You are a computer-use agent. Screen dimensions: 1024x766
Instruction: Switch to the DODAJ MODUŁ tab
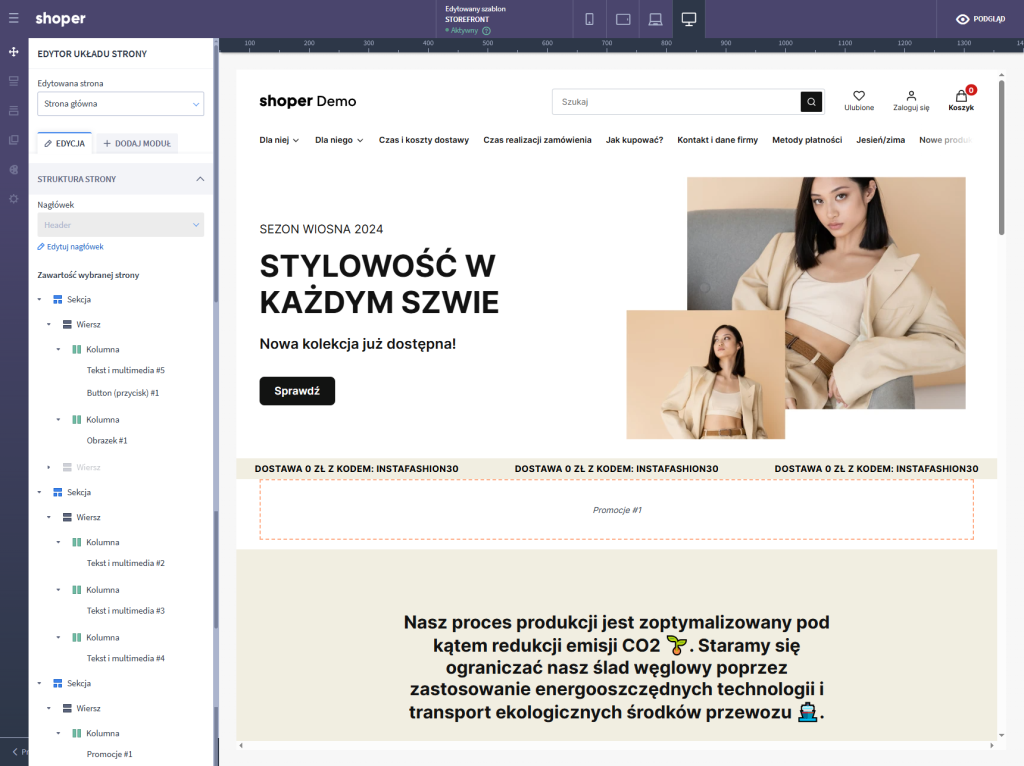[x=137, y=143]
